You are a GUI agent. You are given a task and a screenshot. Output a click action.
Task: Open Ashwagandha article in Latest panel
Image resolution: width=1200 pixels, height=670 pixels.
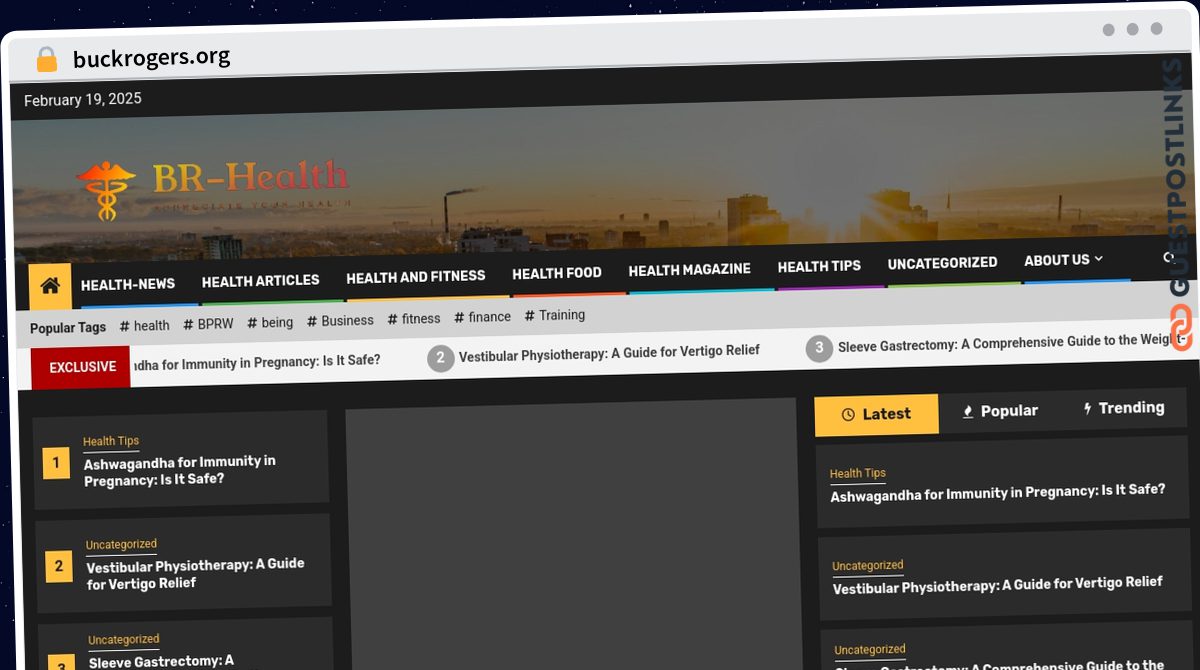pos(998,493)
